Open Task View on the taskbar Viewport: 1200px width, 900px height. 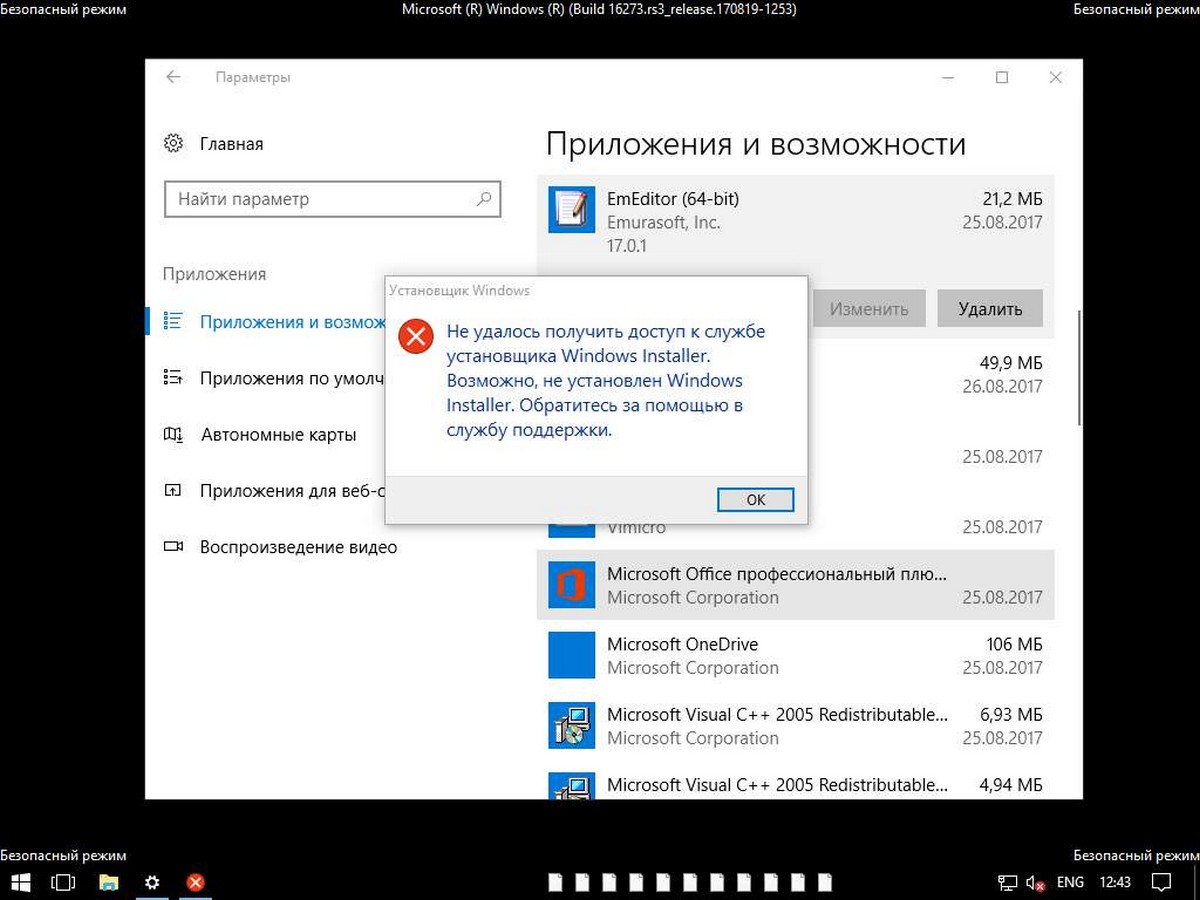point(63,882)
